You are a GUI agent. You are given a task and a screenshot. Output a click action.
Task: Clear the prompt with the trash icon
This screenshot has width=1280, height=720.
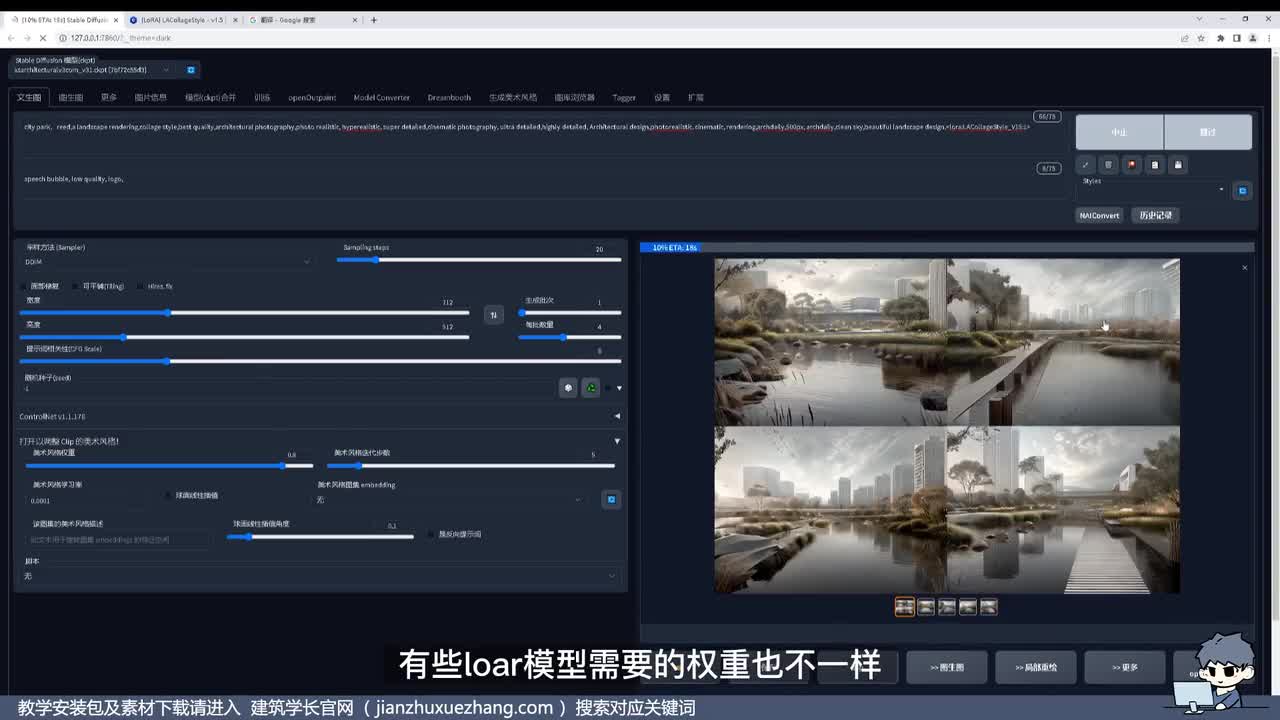click(1108, 165)
